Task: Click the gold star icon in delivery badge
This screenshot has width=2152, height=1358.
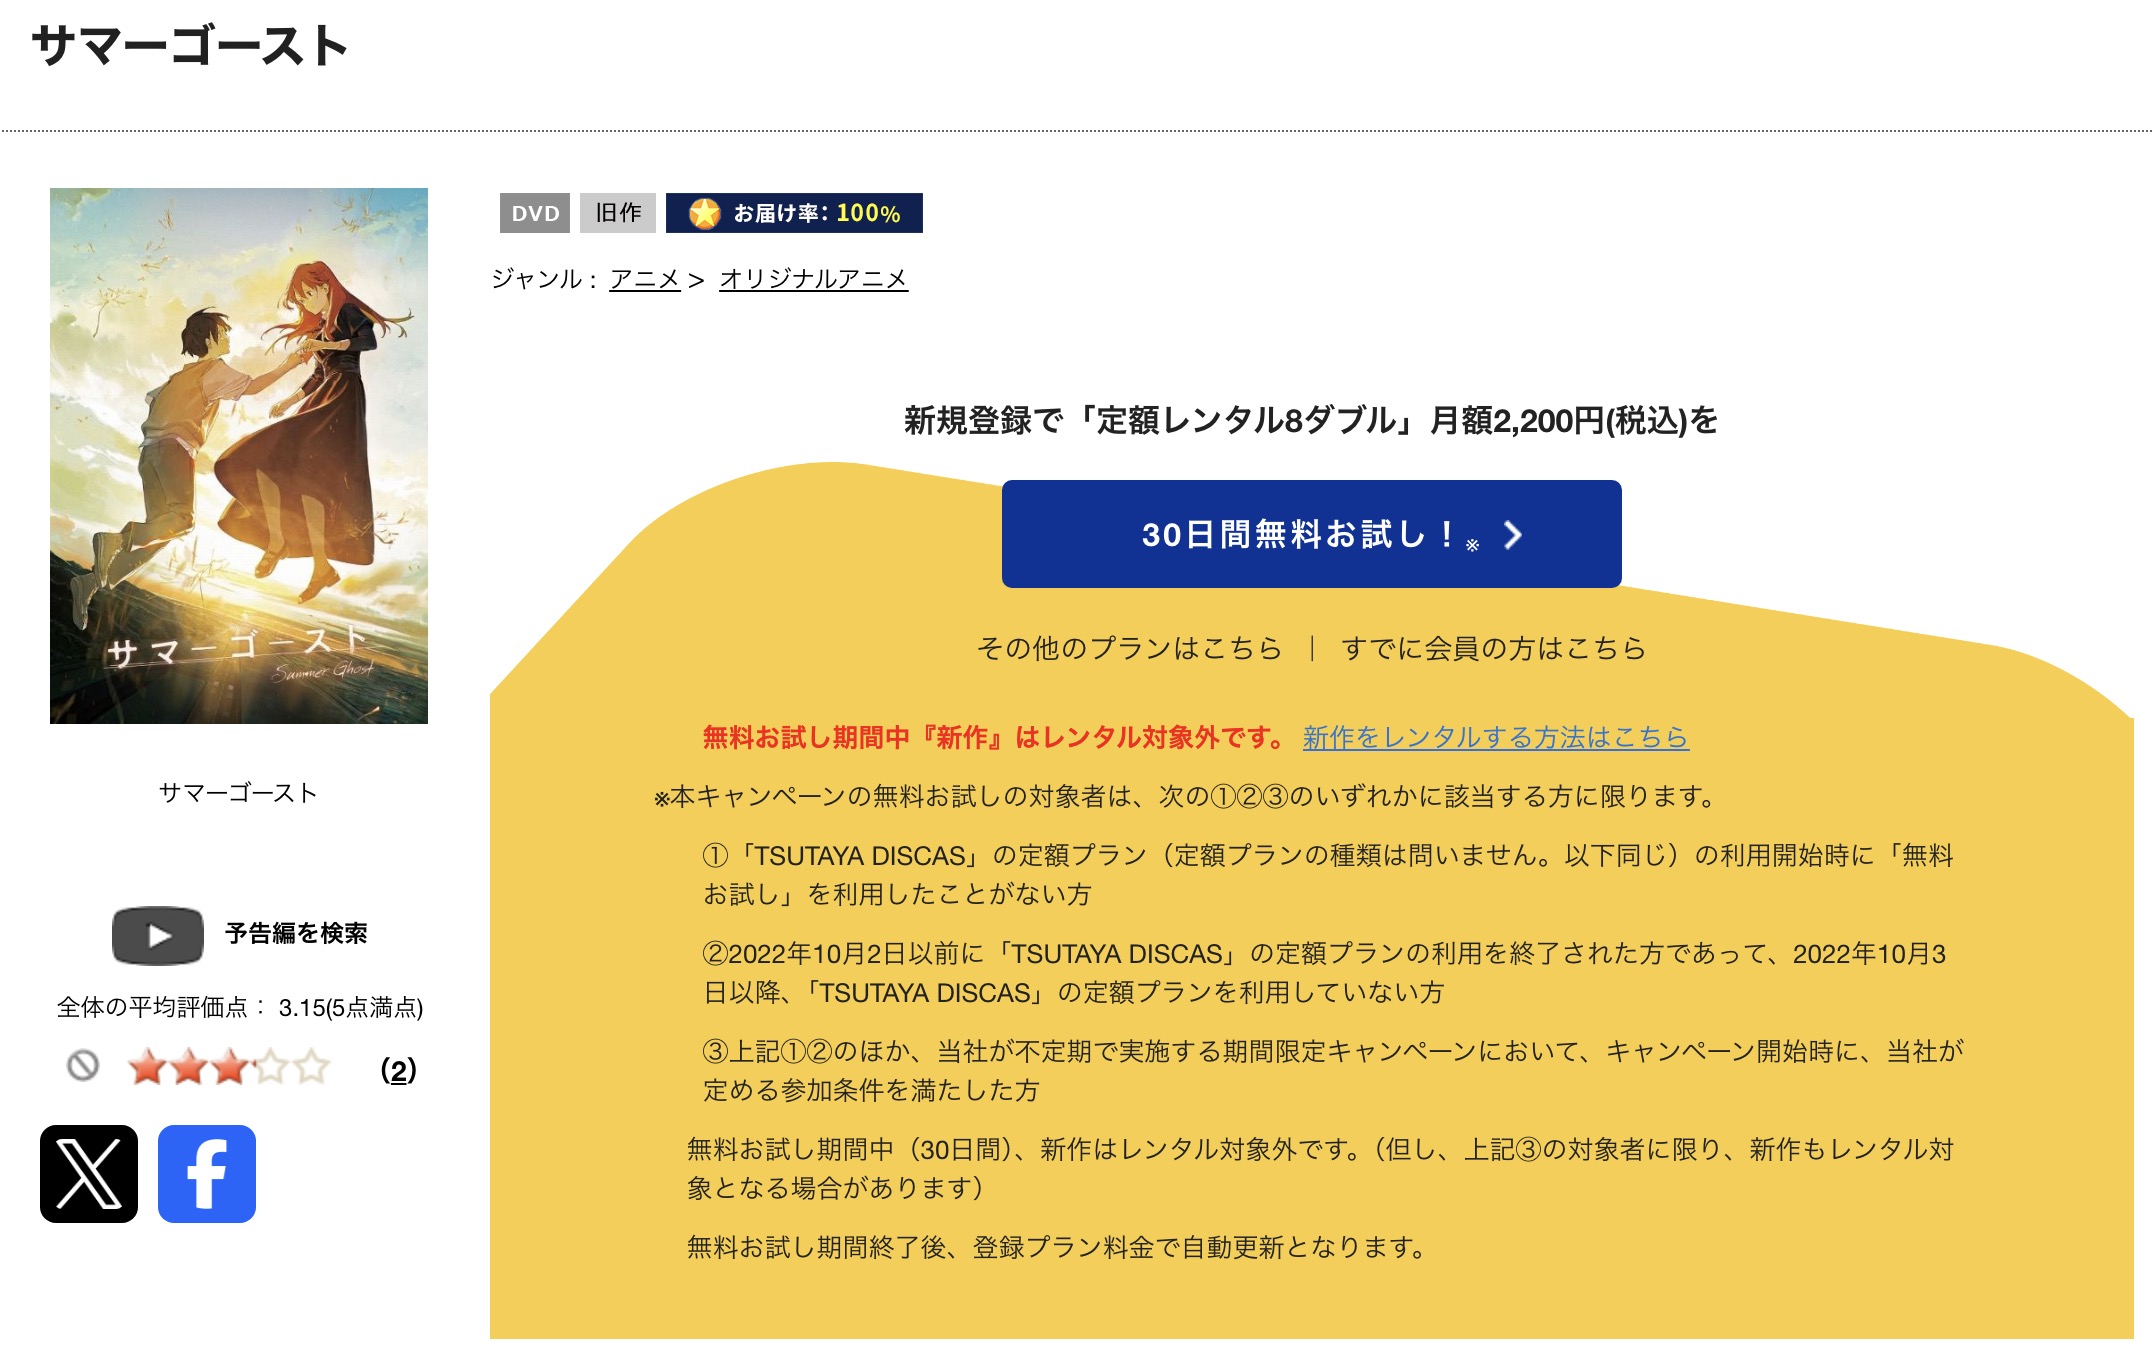Action: click(705, 213)
